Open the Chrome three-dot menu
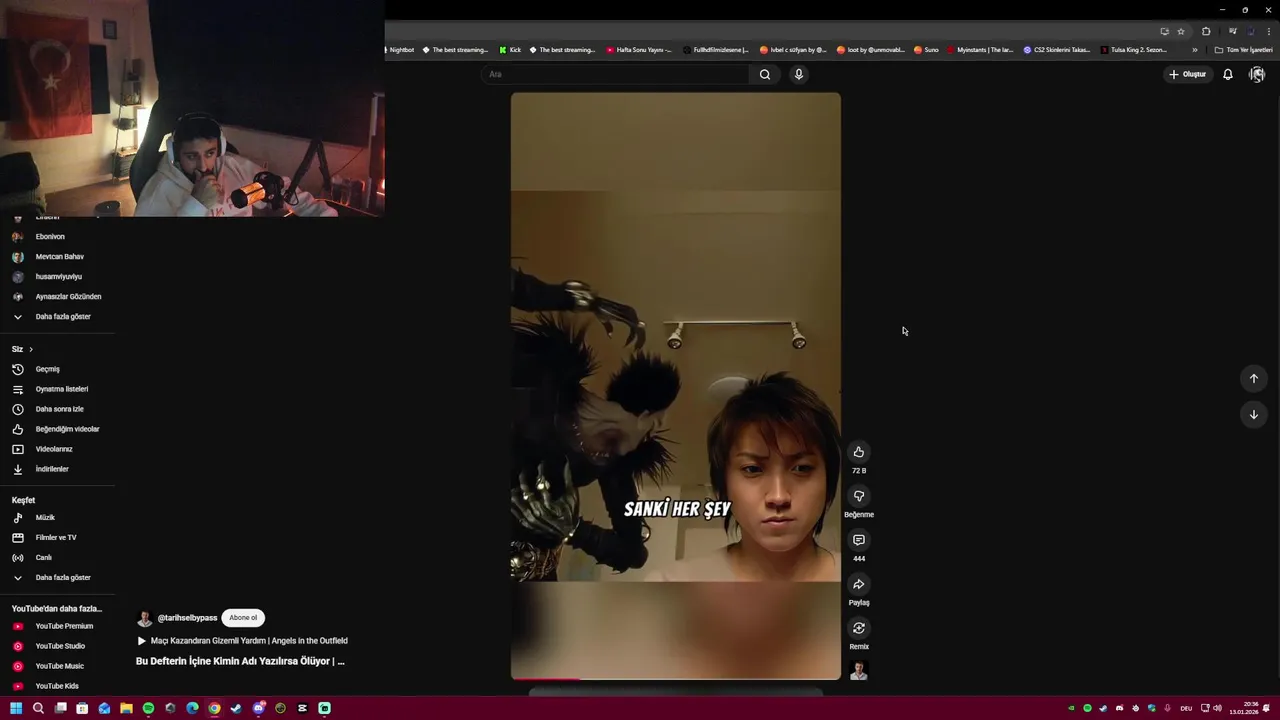The width and height of the screenshot is (1280, 720). coord(1269,31)
